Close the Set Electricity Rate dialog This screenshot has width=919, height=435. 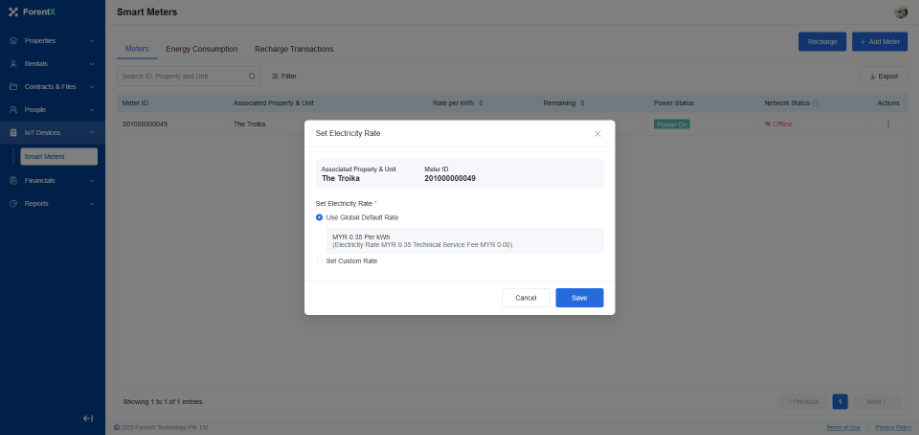[x=598, y=133]
